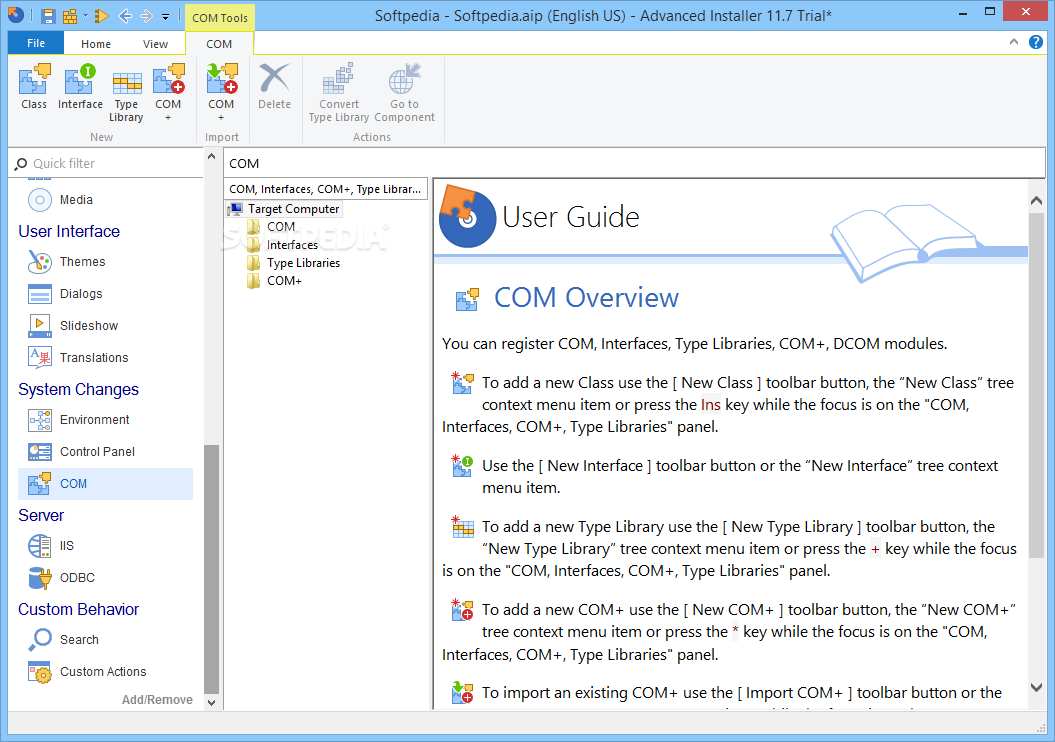The image size is (1055, 742).
Task: Click the New Class ribbon icon
Action: coord(34,80)
